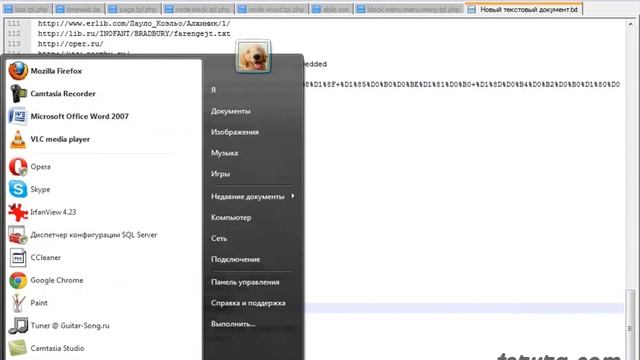Open the Camtasia Recorder icon
The image size is (640, 360).
tap(18, 94)
